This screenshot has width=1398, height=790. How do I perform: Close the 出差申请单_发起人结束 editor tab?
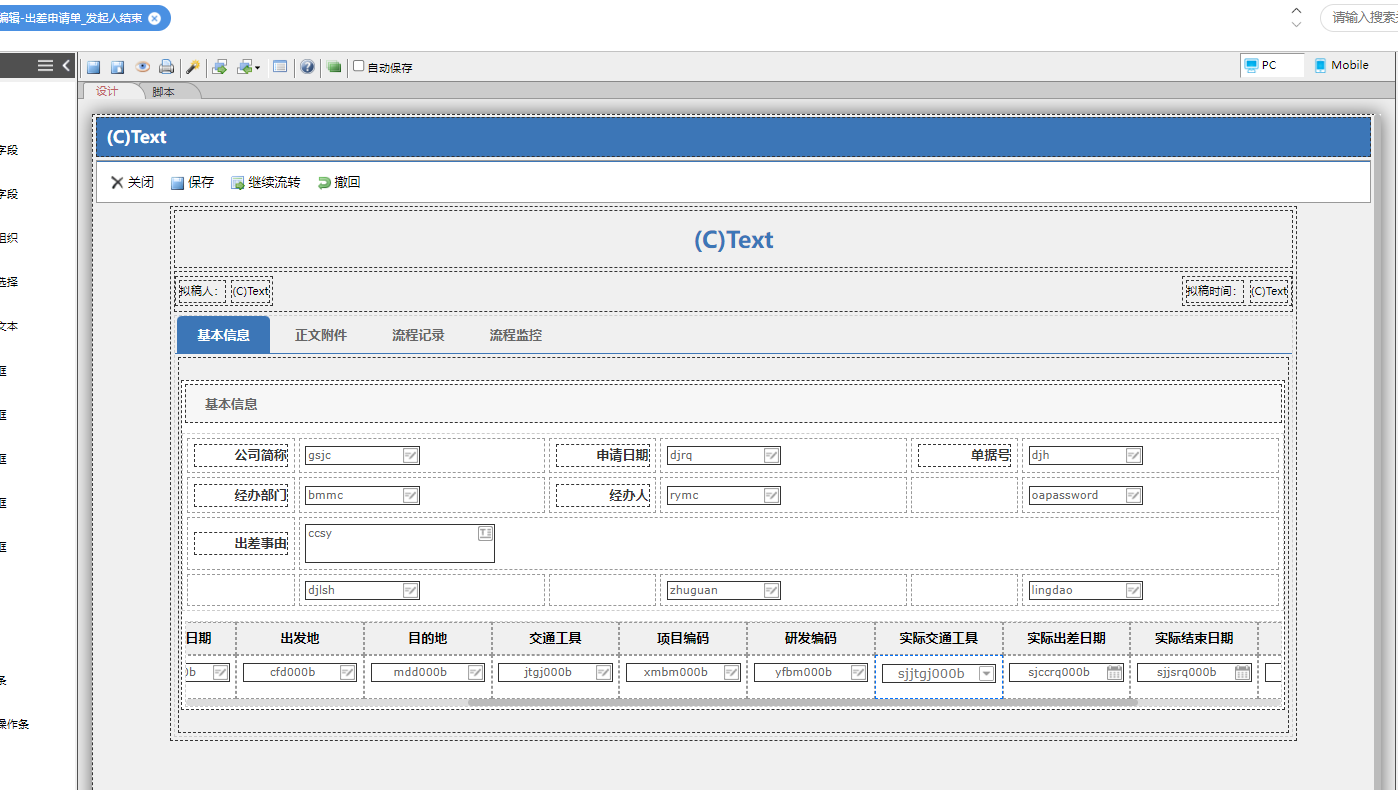(154, 18)
